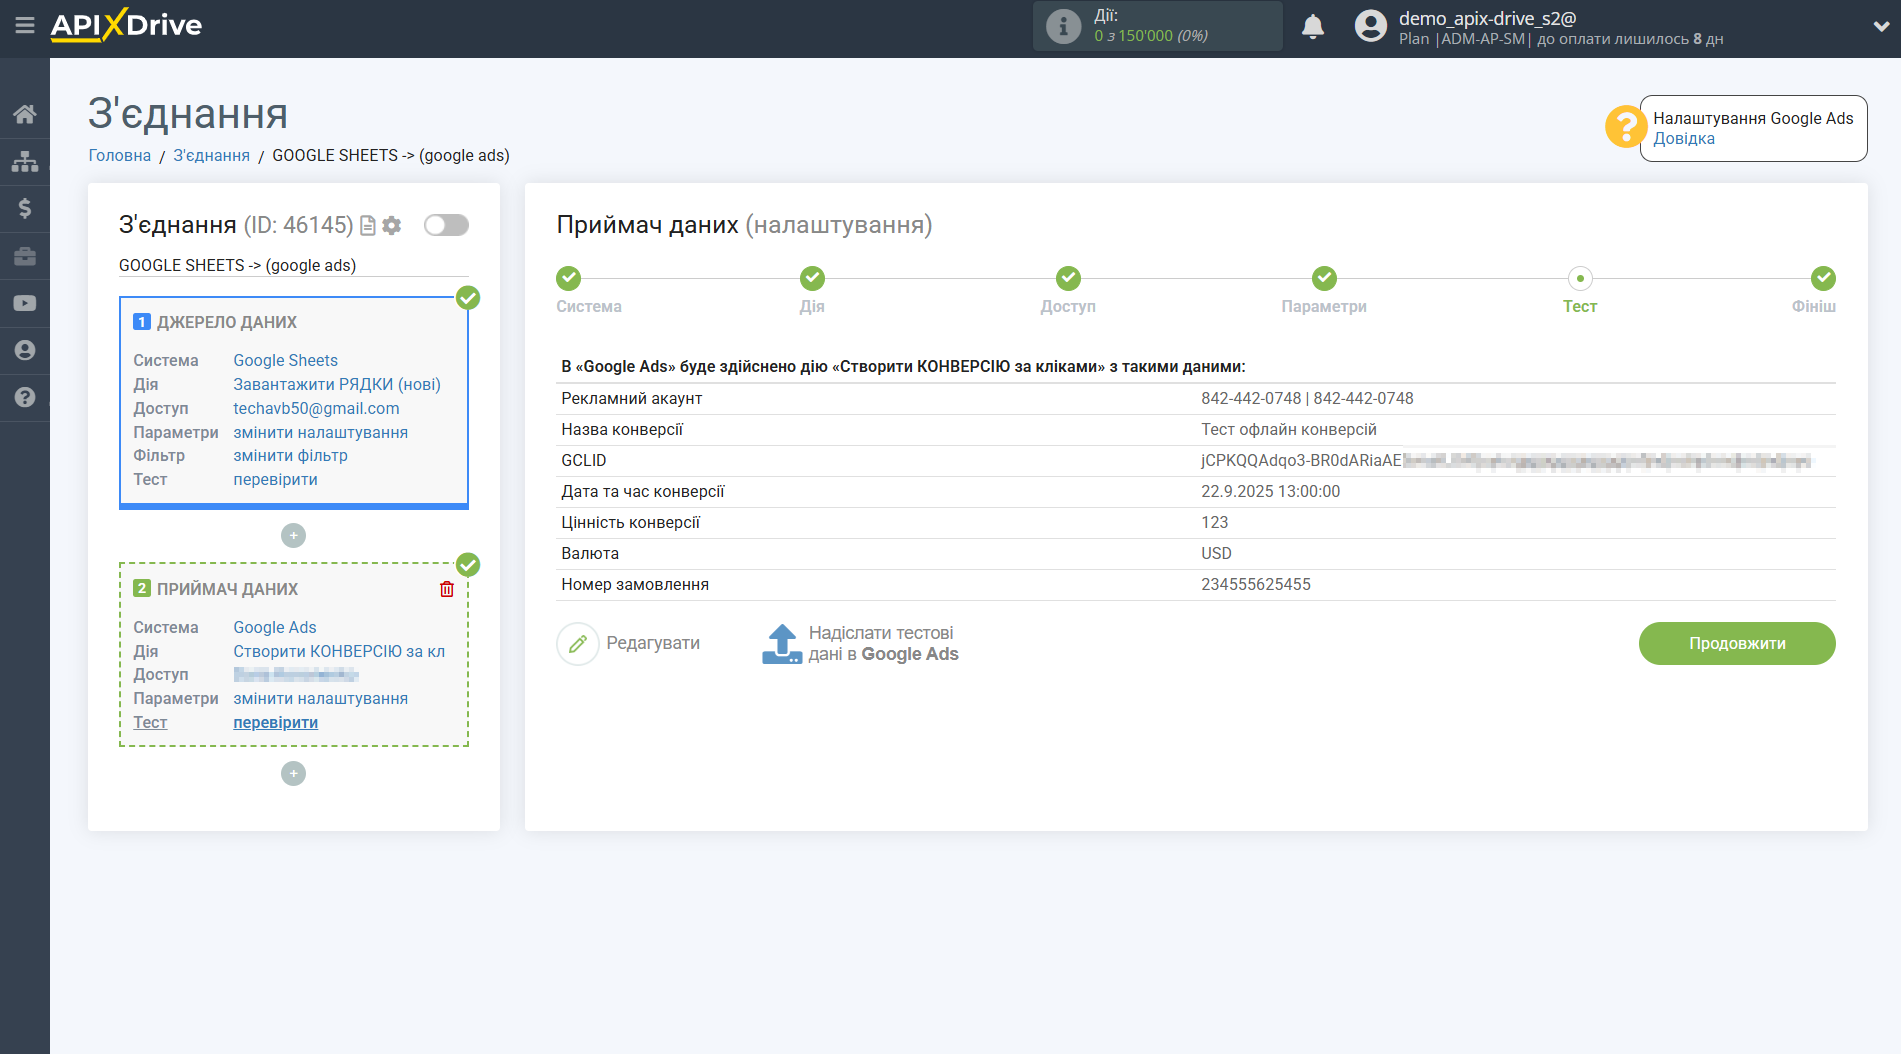Viewport: 1901px width, 1054px height.
Task: Open connection settings gear icon
Action: (392, 226)
